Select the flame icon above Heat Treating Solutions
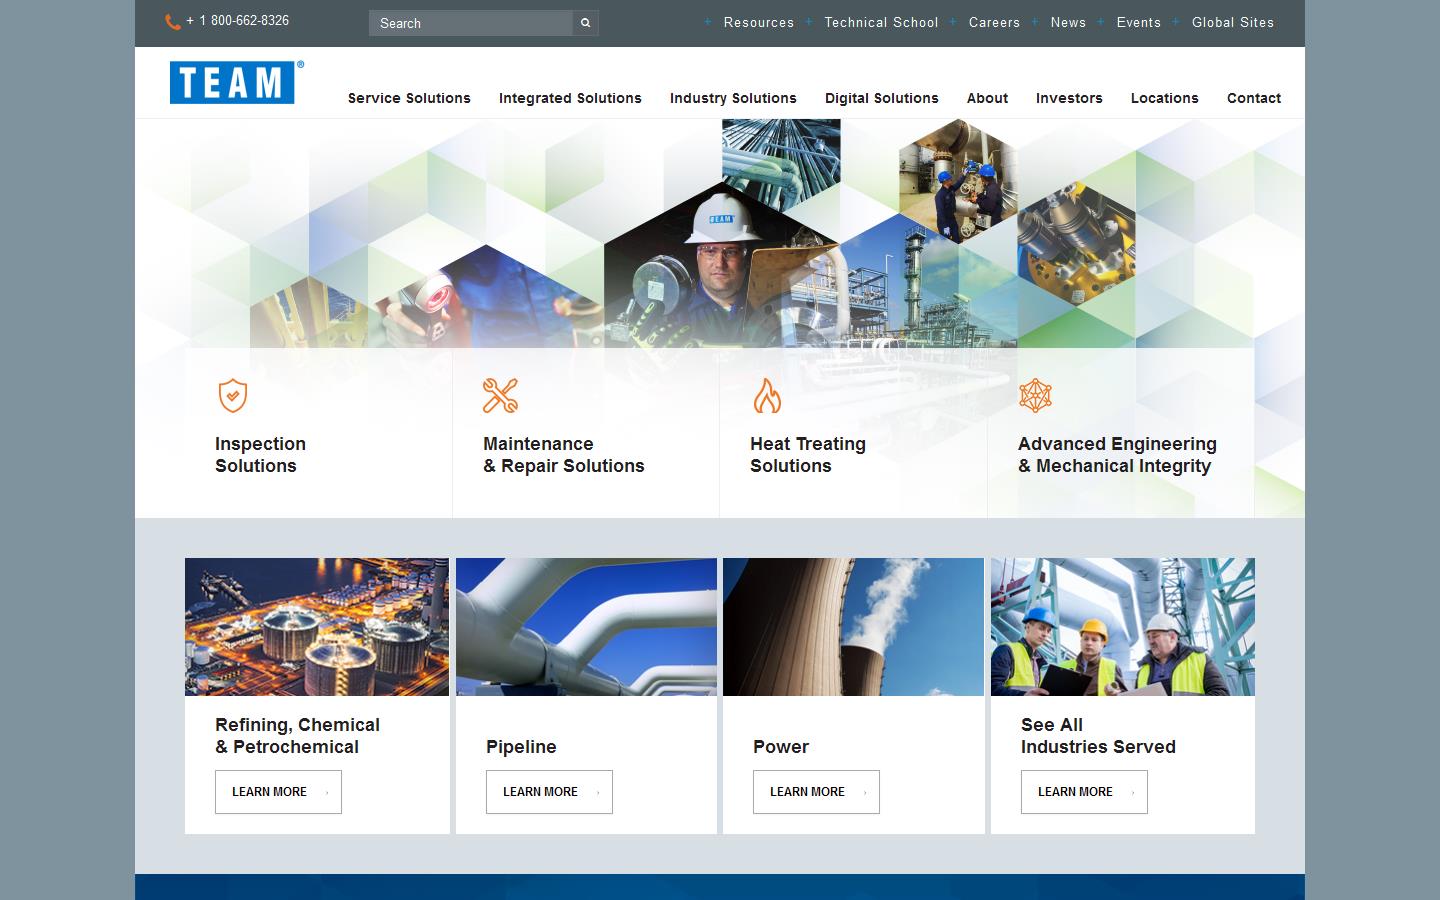This screenshot has width=1440, height=900. [767, 396]
